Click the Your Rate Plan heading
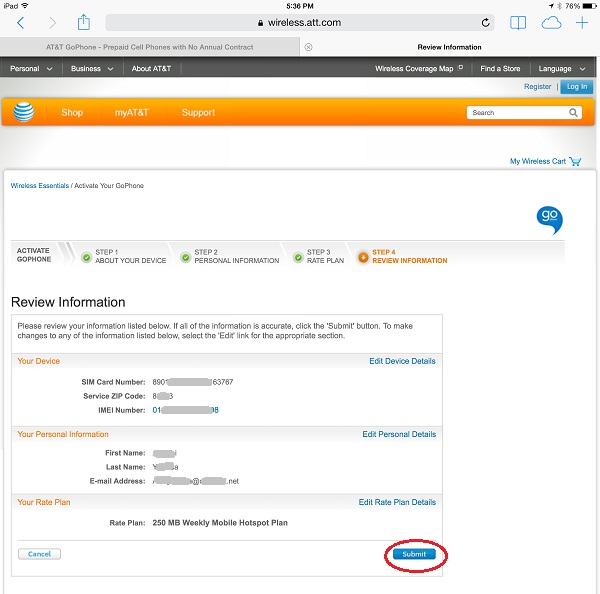600x594 pixels. point(44,502)
